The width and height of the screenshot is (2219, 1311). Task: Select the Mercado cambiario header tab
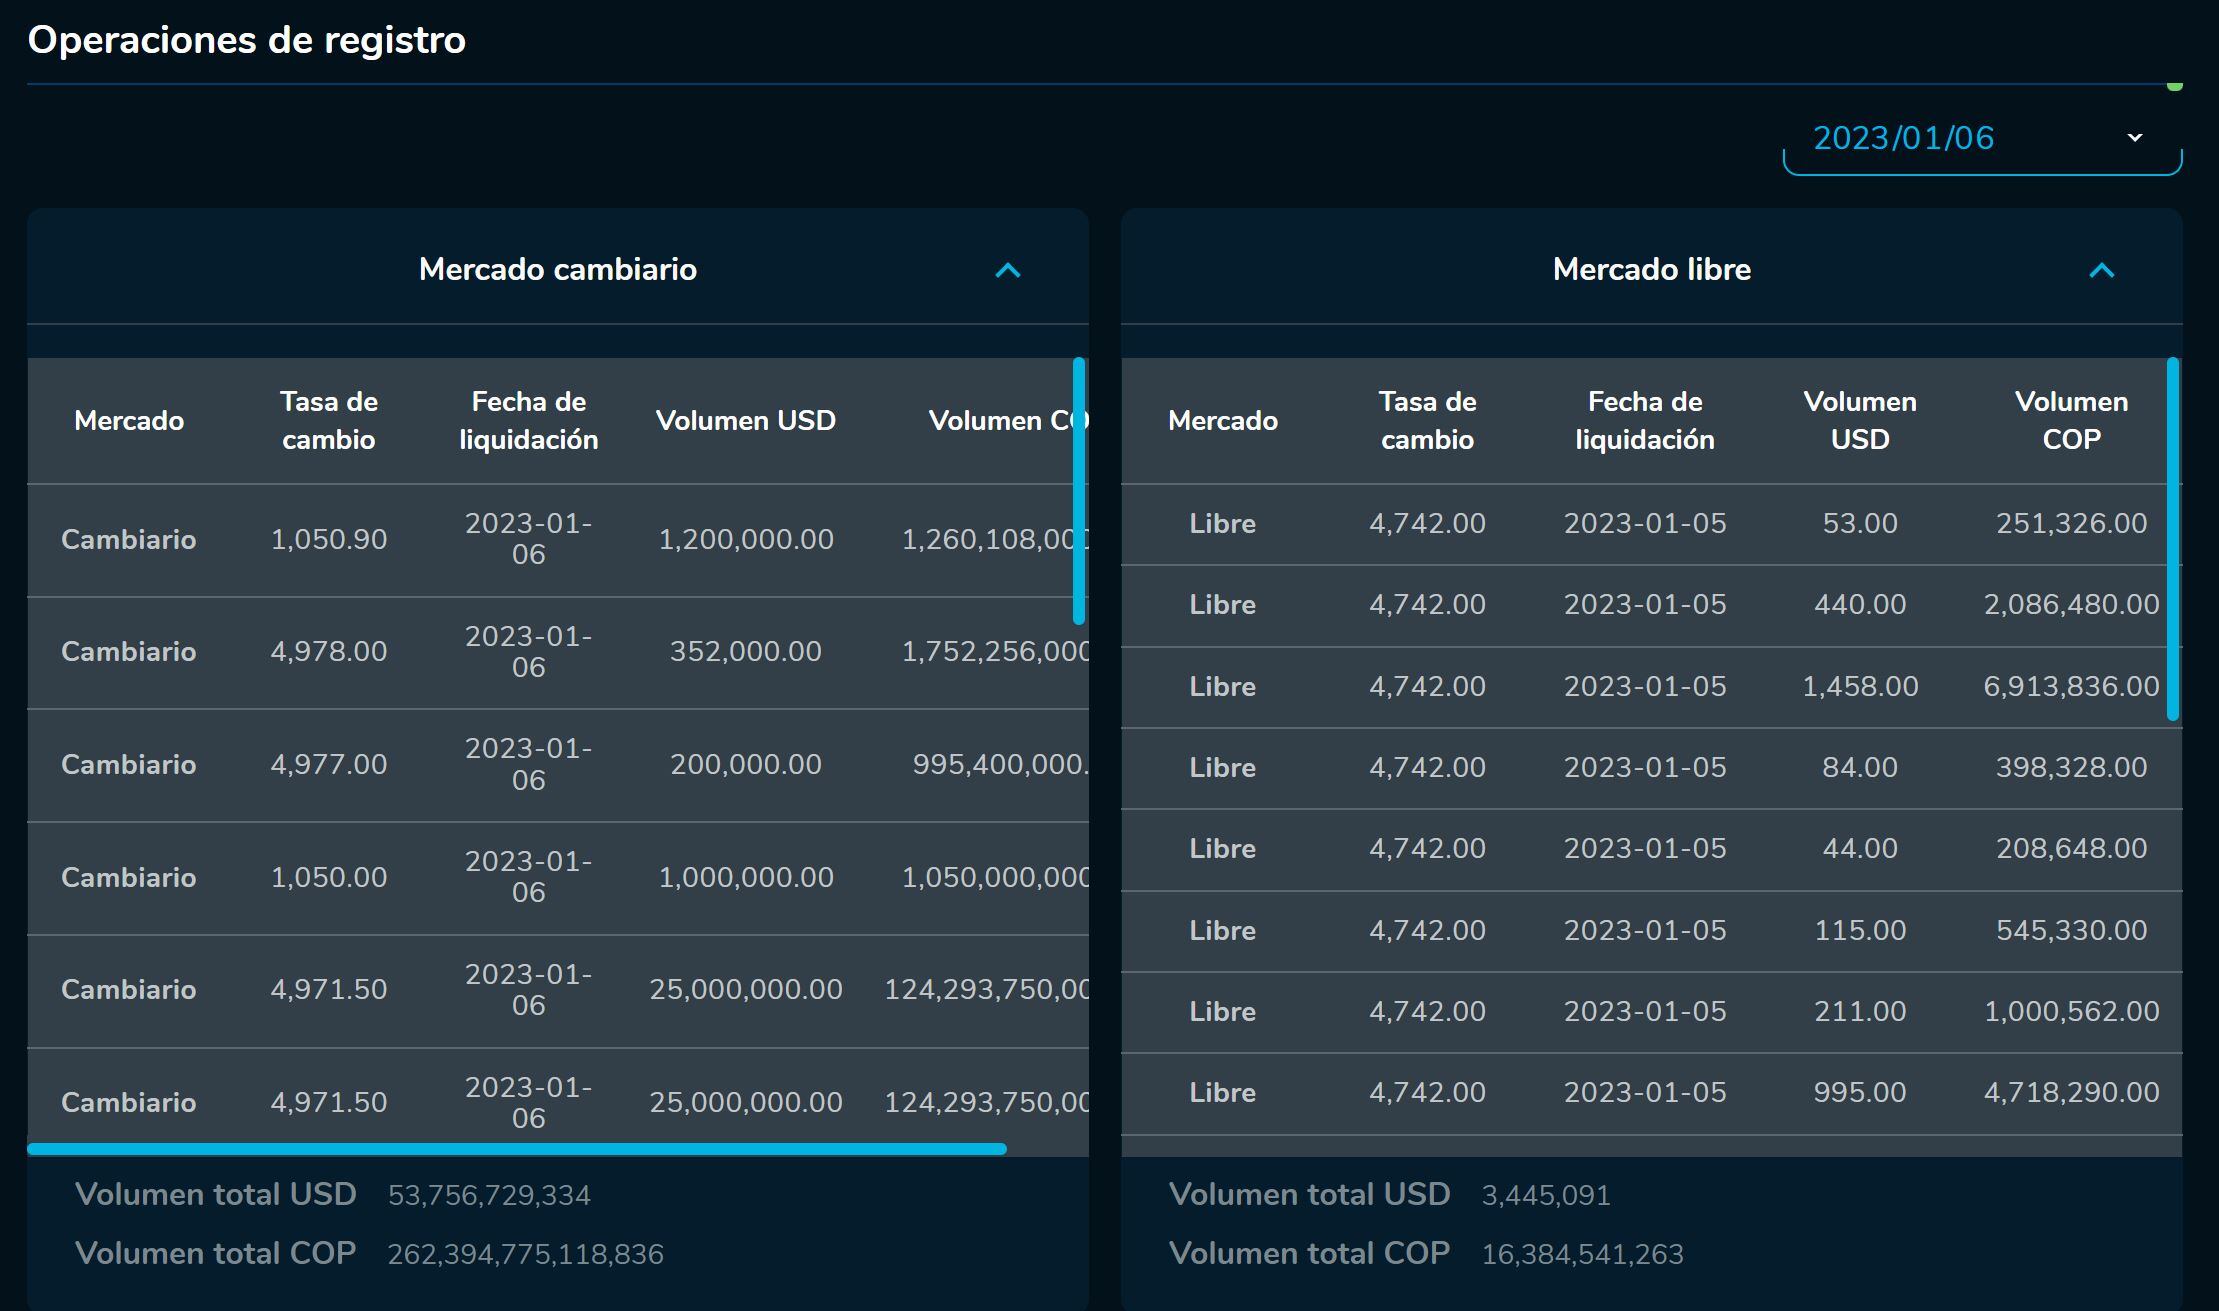[557, 269]
